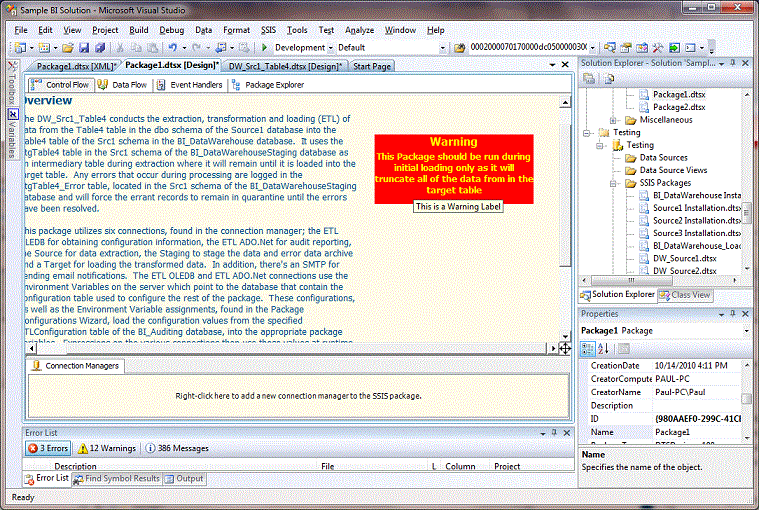Image resolution: width=759 pixels, height=510 pixels.
Task: Select the red Warning annotation box
Action: coord(454,169)
